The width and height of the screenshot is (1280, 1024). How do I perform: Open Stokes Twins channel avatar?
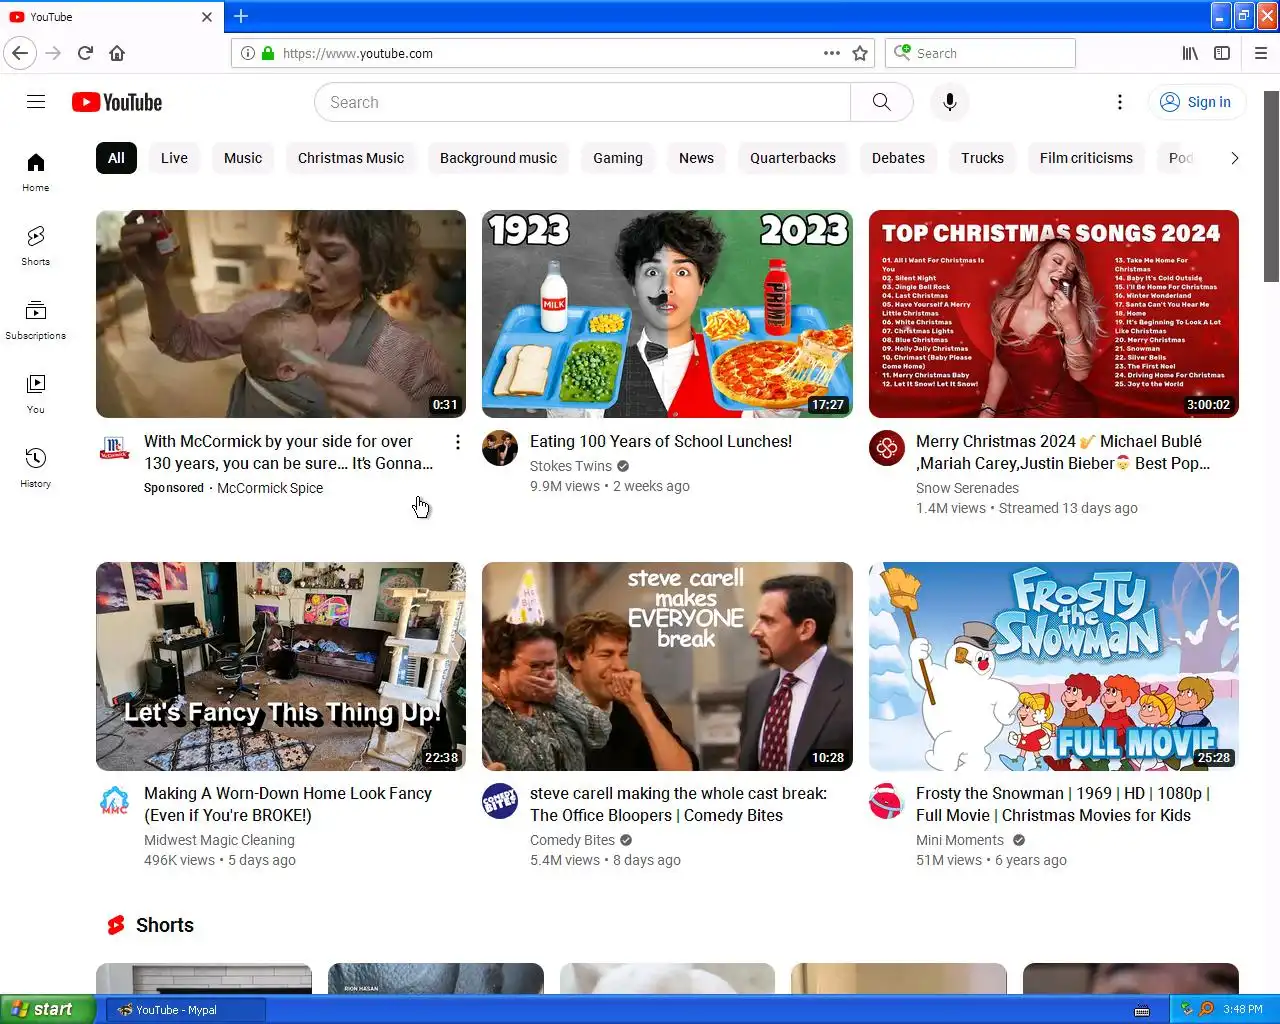500,448
